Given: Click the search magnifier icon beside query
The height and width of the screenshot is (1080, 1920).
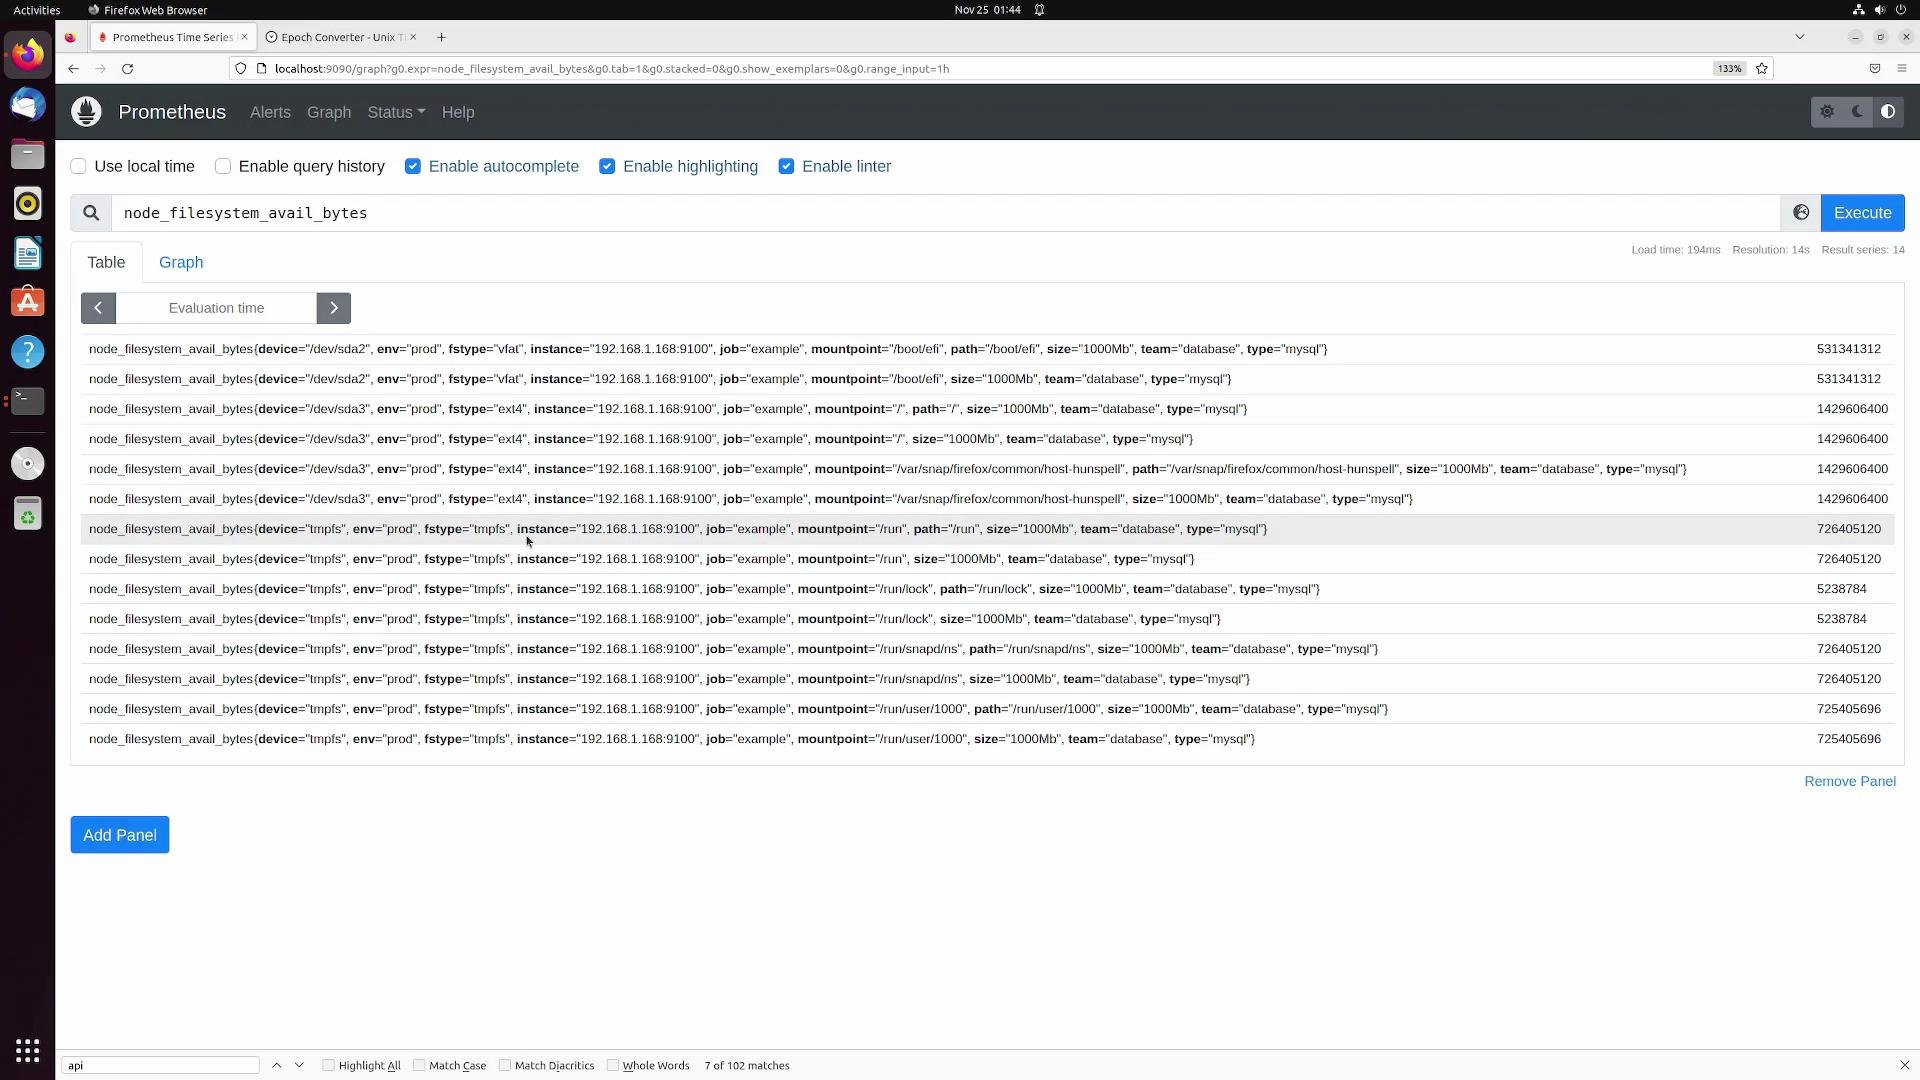Looking at the screenshot, I should (91, 213).
